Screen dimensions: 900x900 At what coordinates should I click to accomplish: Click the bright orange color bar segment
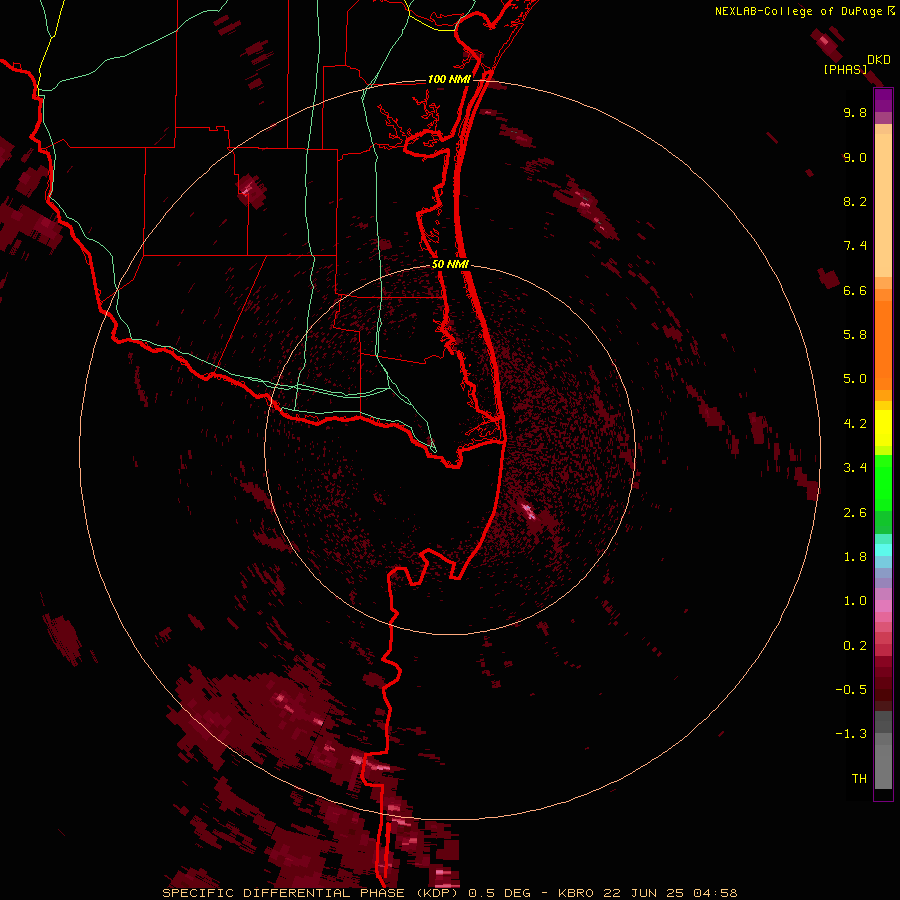pos(883,344)
